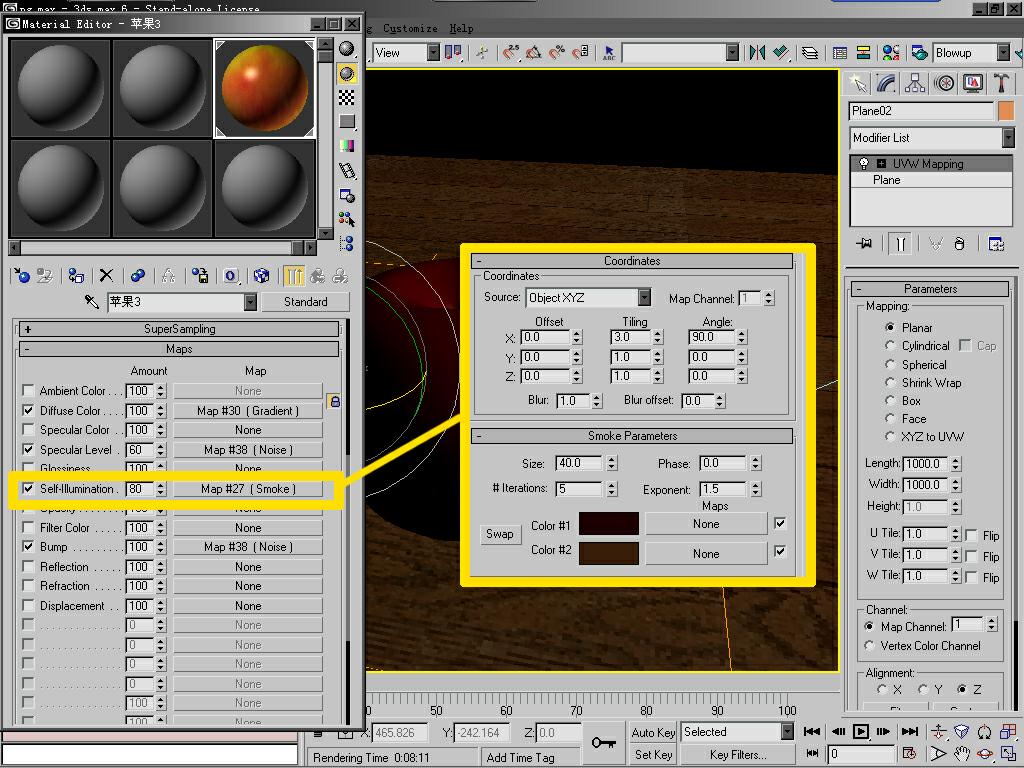Remove modifier from stack trash icon

click(959, 244)
